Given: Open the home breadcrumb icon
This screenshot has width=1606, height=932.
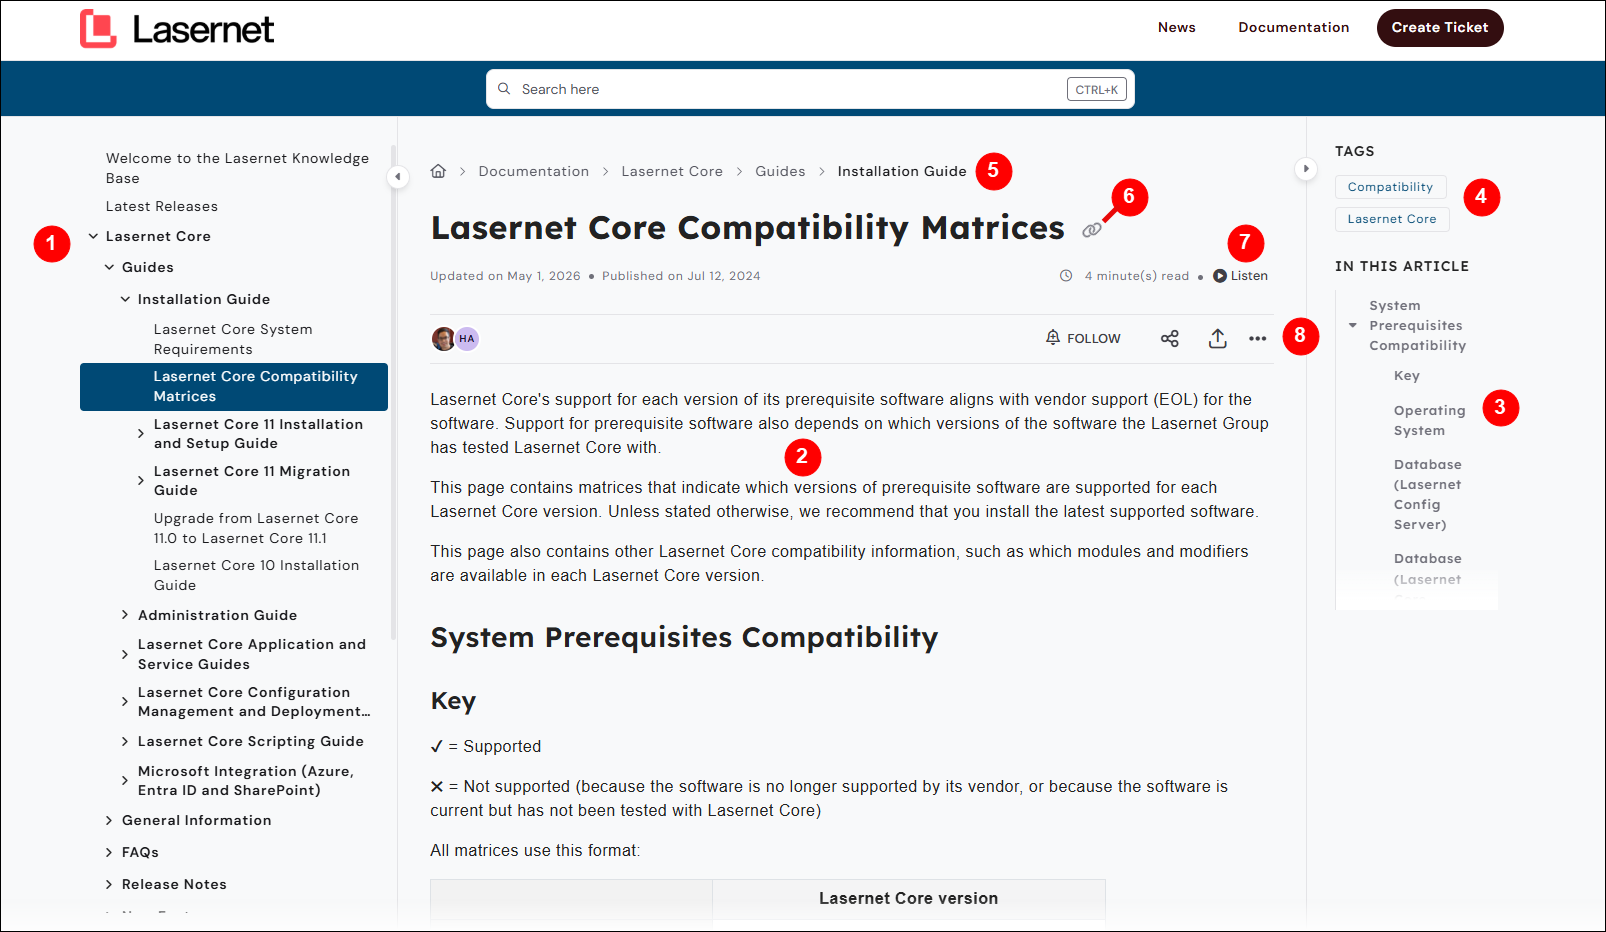Looking at the screenshot, I should (438, 171).
